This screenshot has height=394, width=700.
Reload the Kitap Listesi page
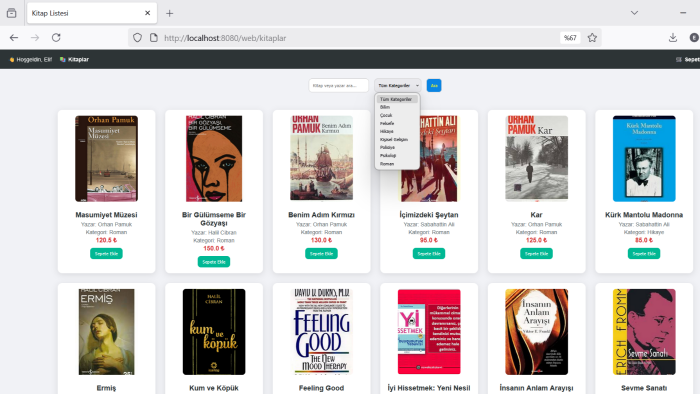(x=56, y=38)
